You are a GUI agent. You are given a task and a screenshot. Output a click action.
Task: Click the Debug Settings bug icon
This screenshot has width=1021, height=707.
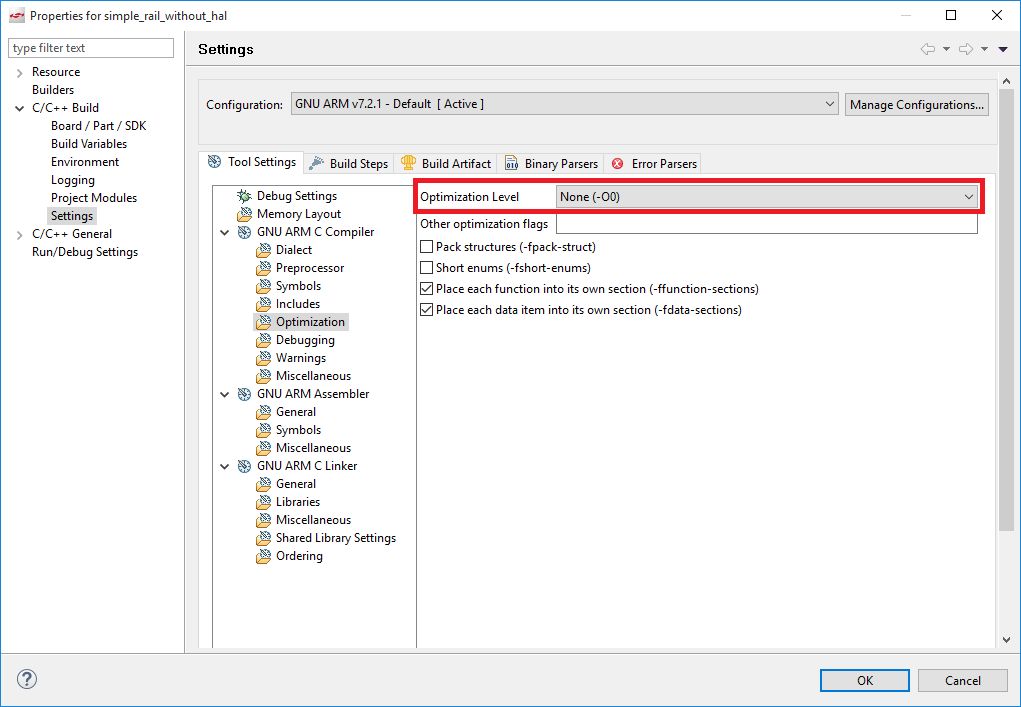pos(244,196)
